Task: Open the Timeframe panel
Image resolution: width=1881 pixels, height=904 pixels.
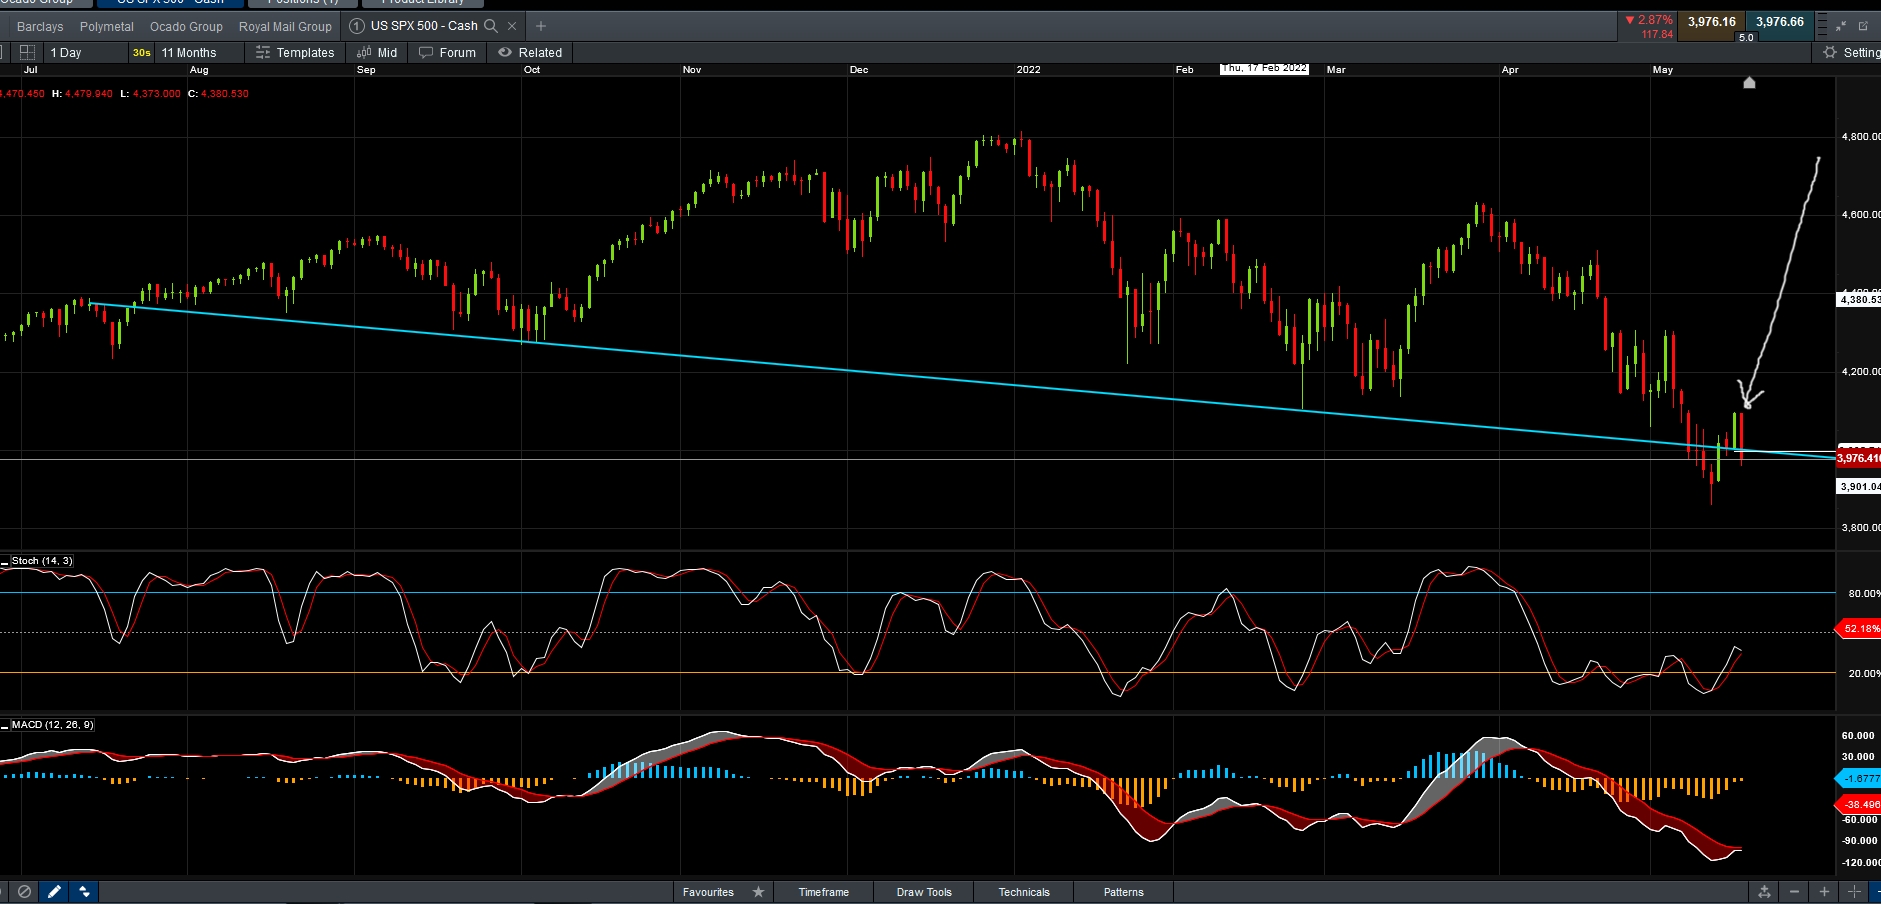Action: pyautogui.click(x=824, y=892)
